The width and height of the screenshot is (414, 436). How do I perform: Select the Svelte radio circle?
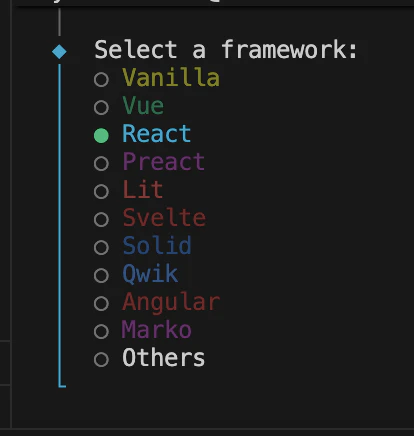(101, 220)
